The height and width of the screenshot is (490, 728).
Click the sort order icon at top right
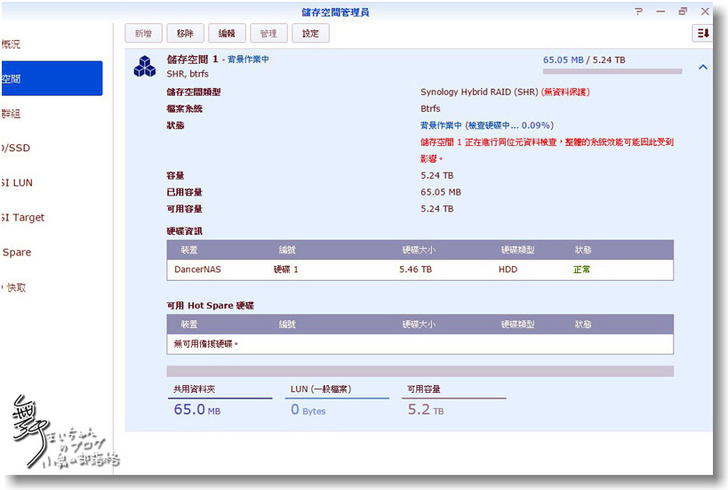(x=702, y=33)
